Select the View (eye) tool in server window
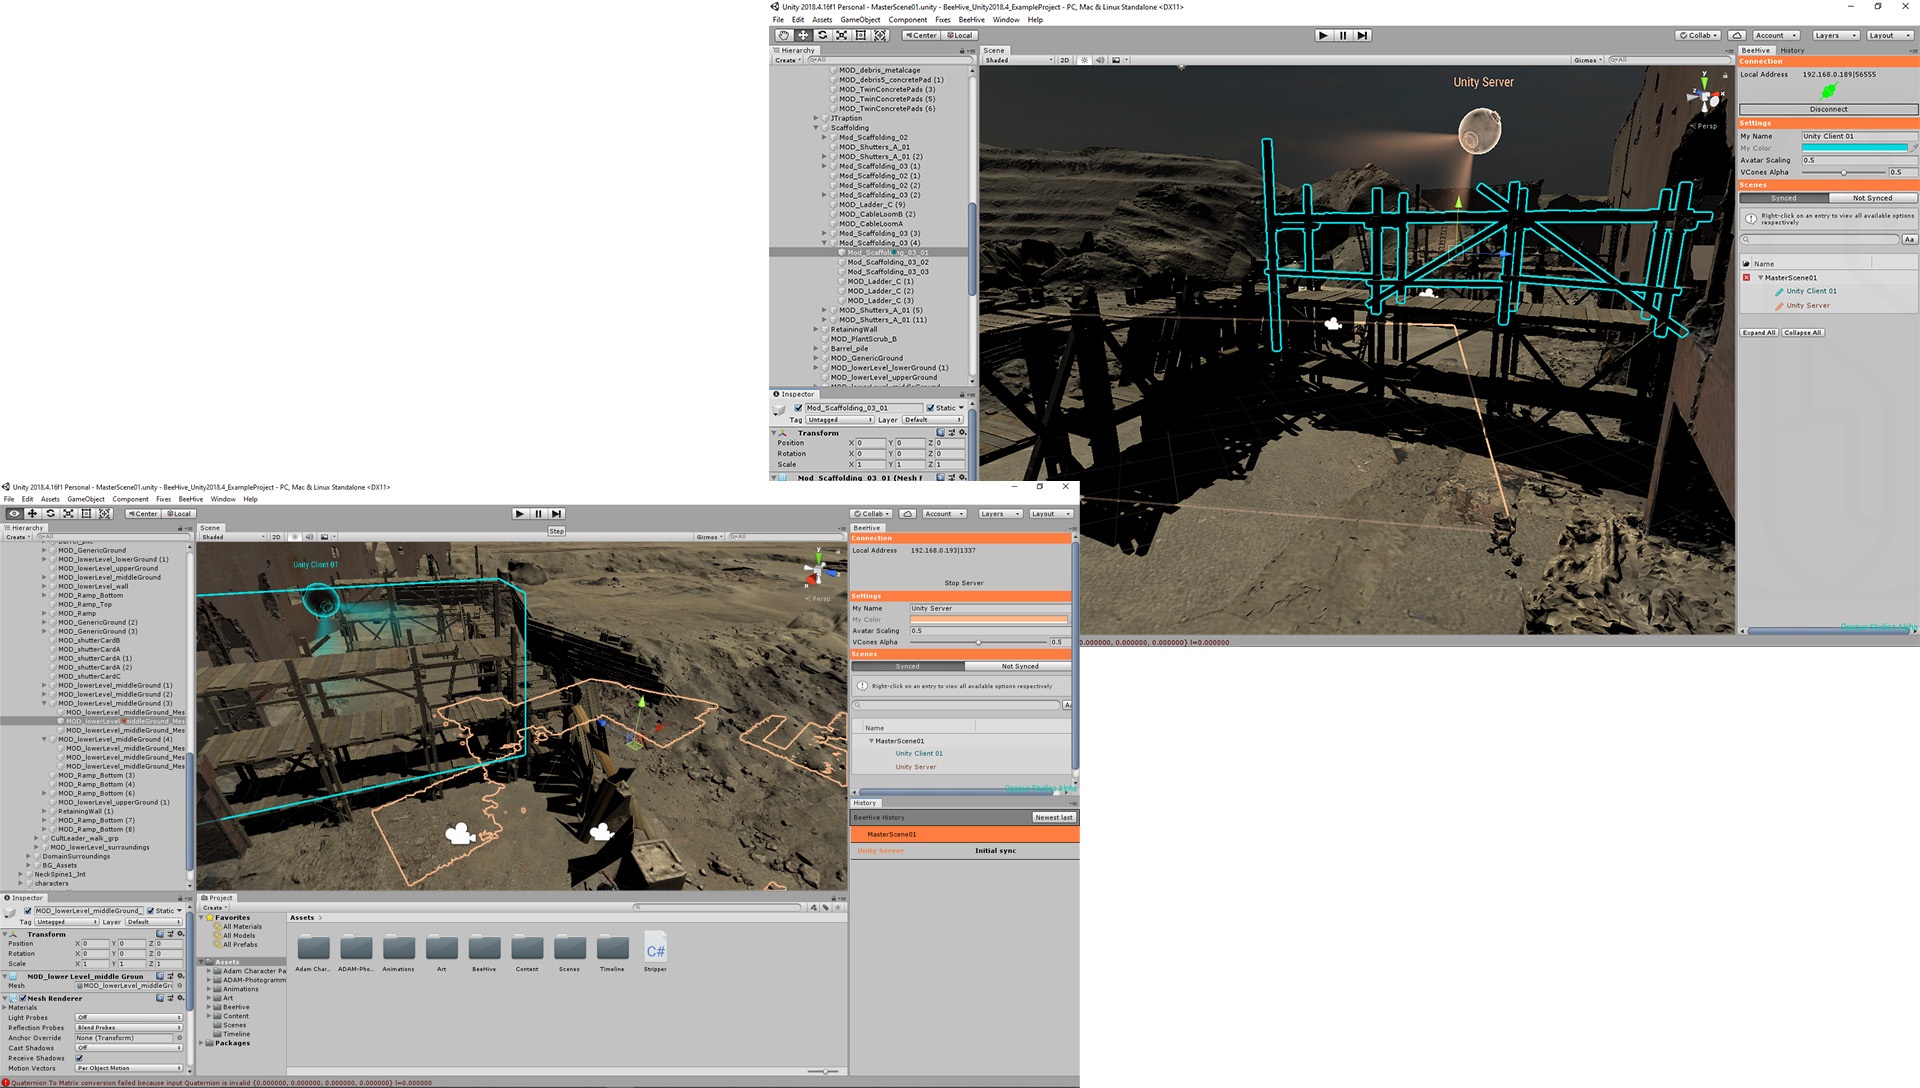1920x1088 pixels. coord(14,513)
